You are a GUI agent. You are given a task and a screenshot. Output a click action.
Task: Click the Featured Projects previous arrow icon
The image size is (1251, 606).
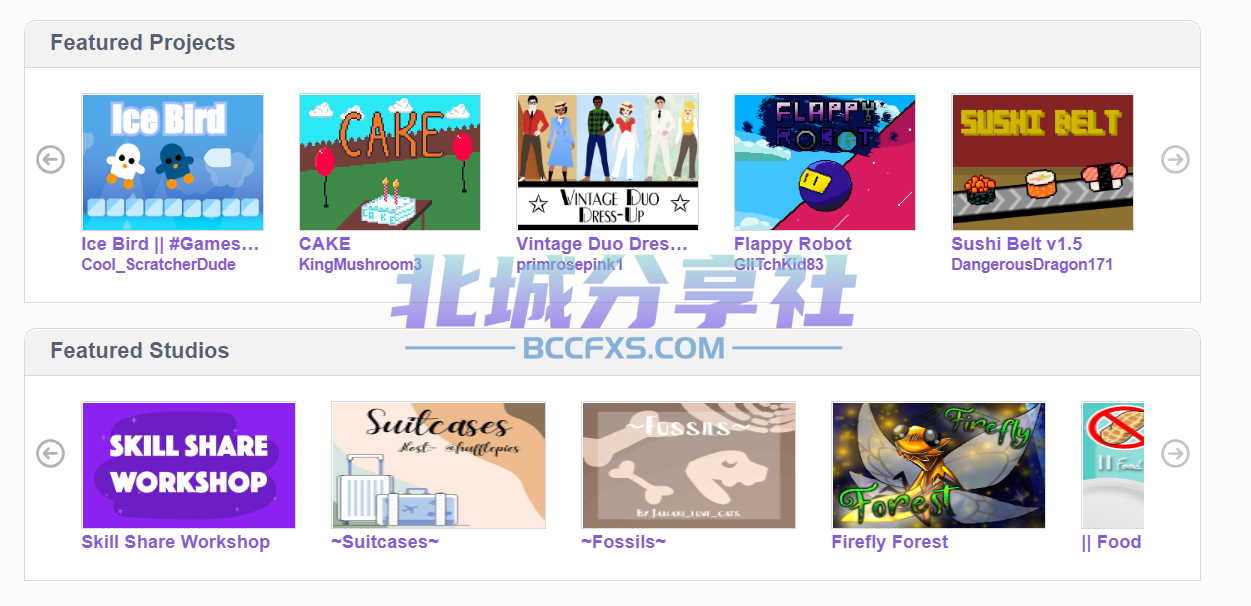(x=50, y=159)
